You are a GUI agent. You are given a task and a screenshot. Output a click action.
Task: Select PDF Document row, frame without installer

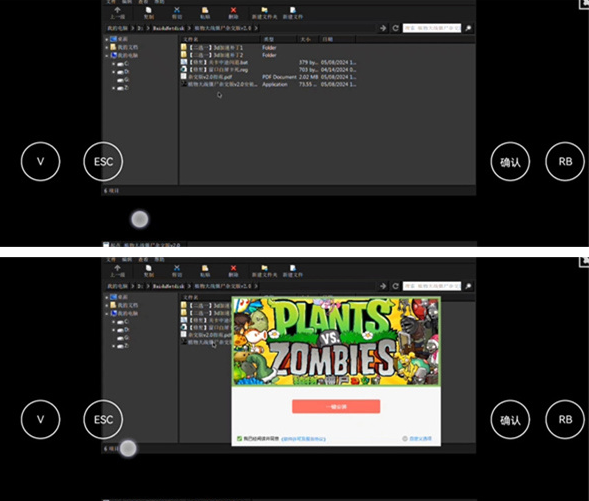(269, 77)
